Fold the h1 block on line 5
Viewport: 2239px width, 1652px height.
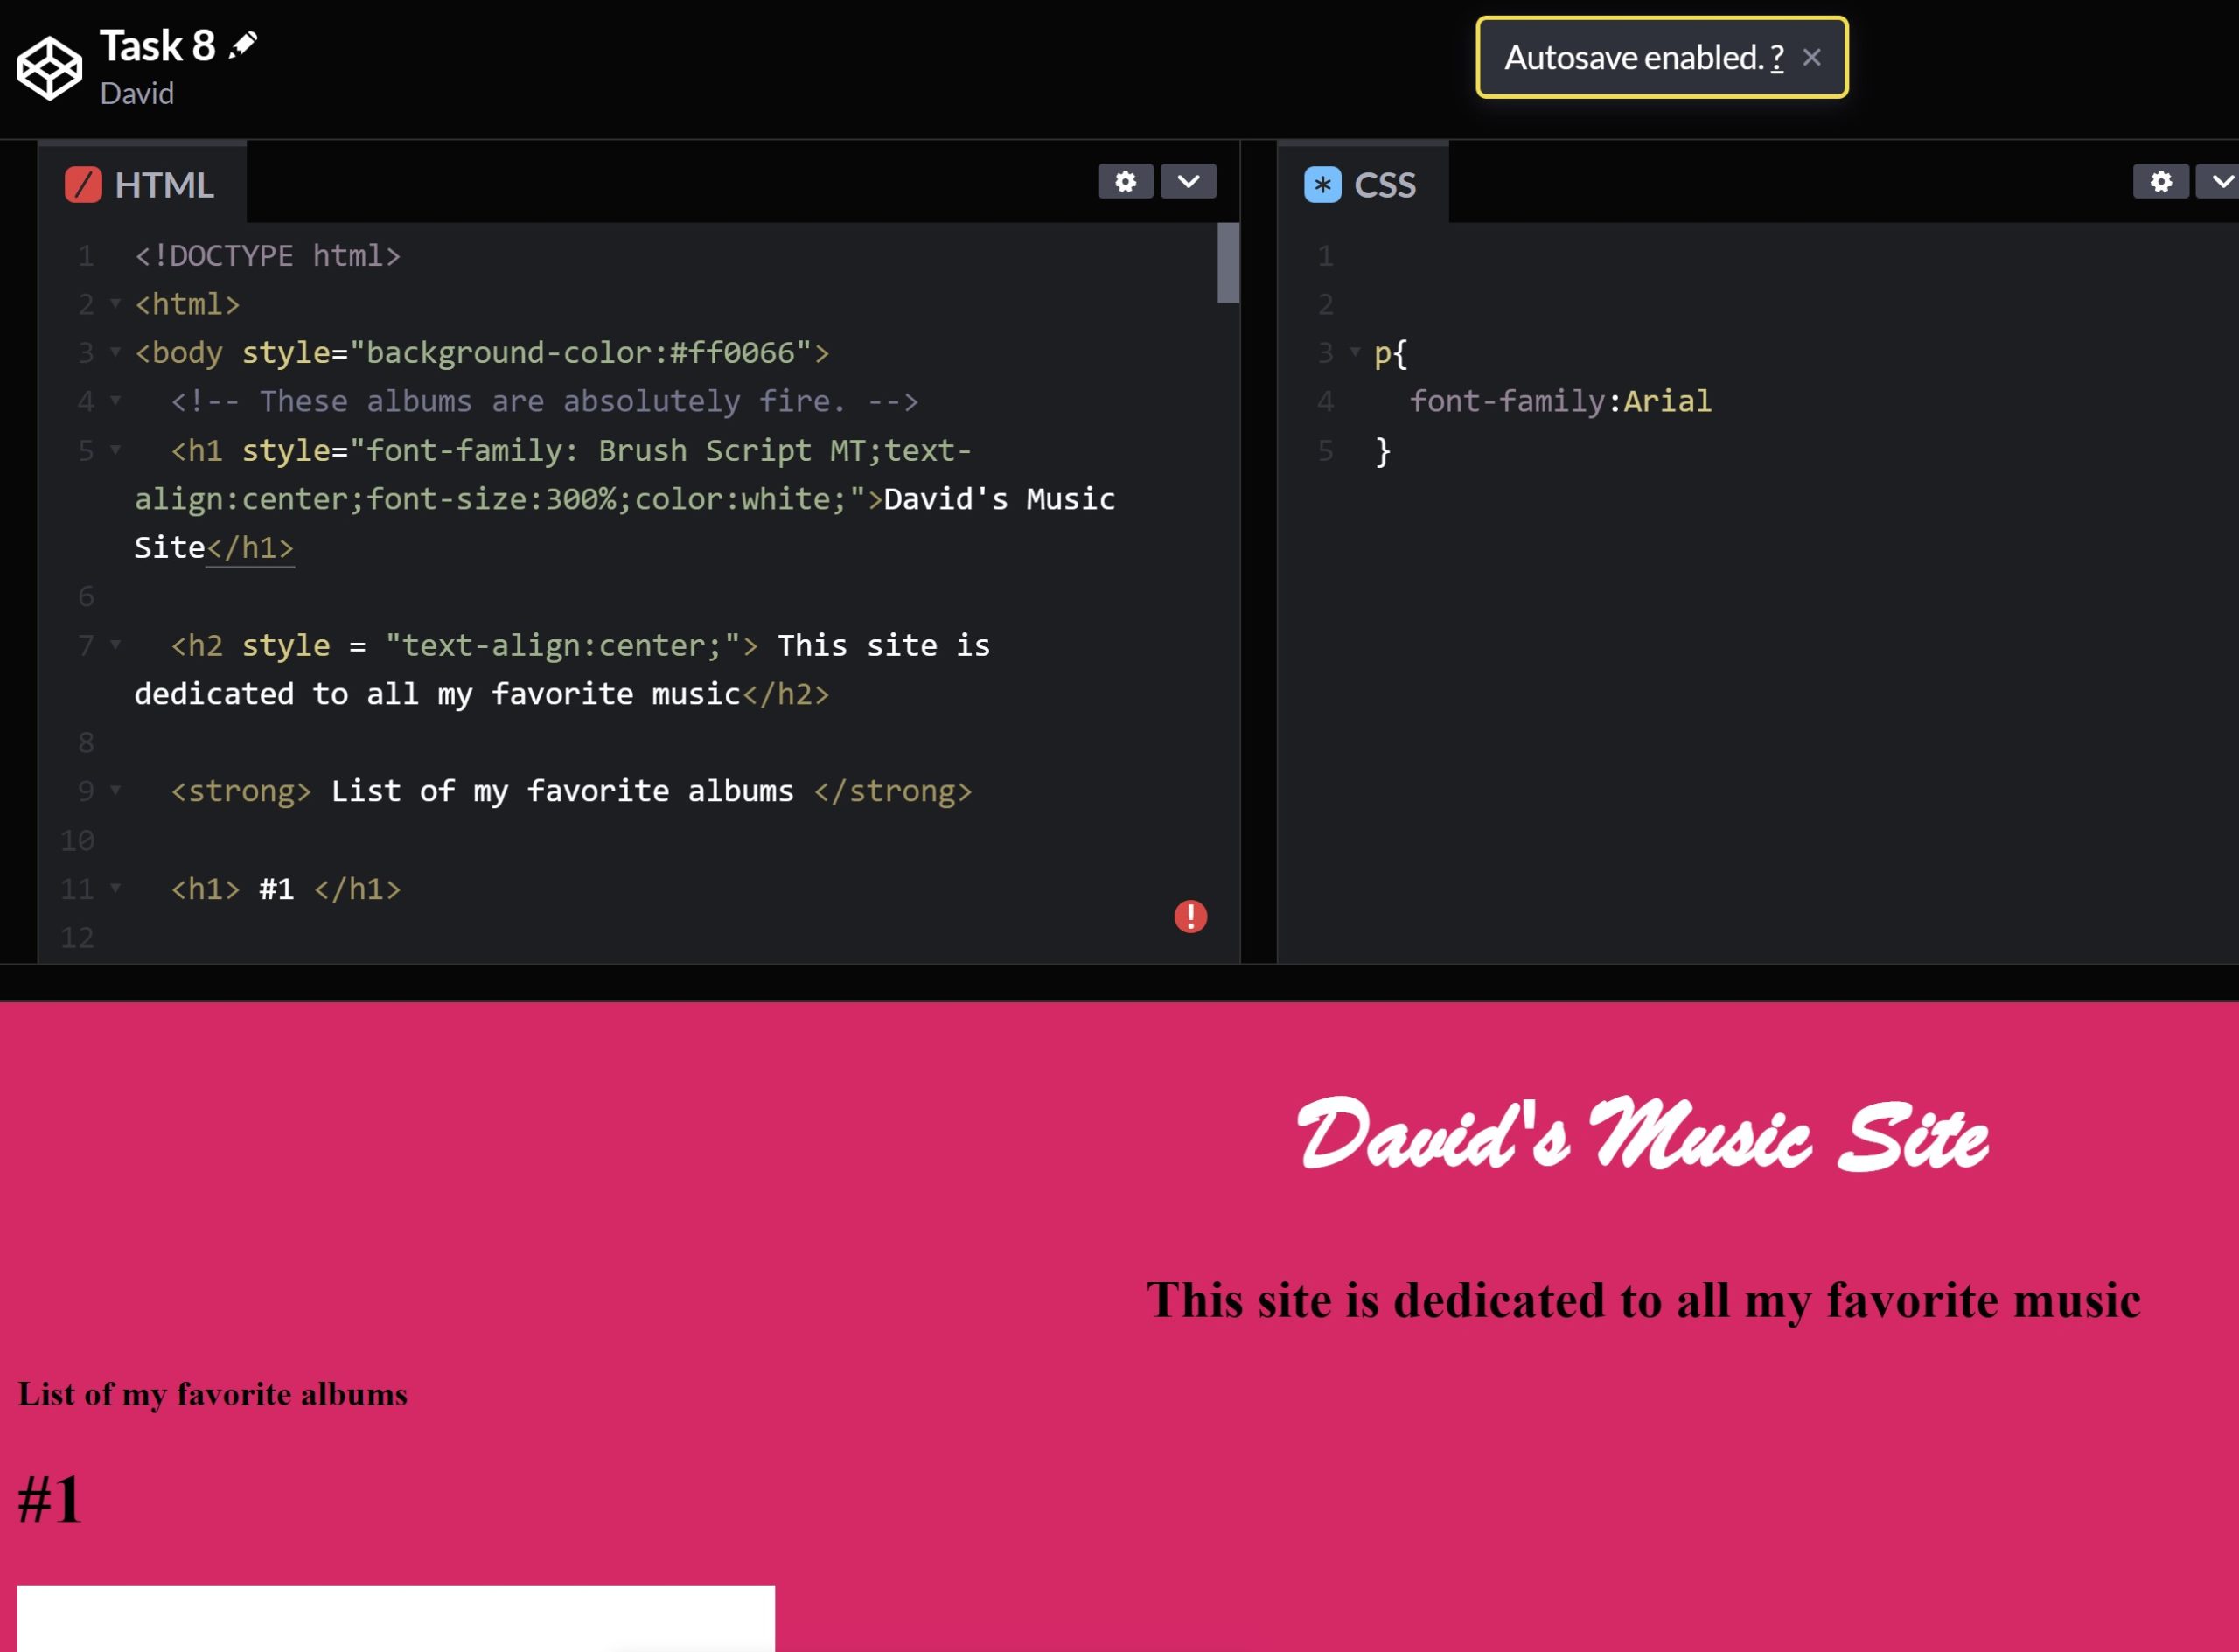pos(115,450)
